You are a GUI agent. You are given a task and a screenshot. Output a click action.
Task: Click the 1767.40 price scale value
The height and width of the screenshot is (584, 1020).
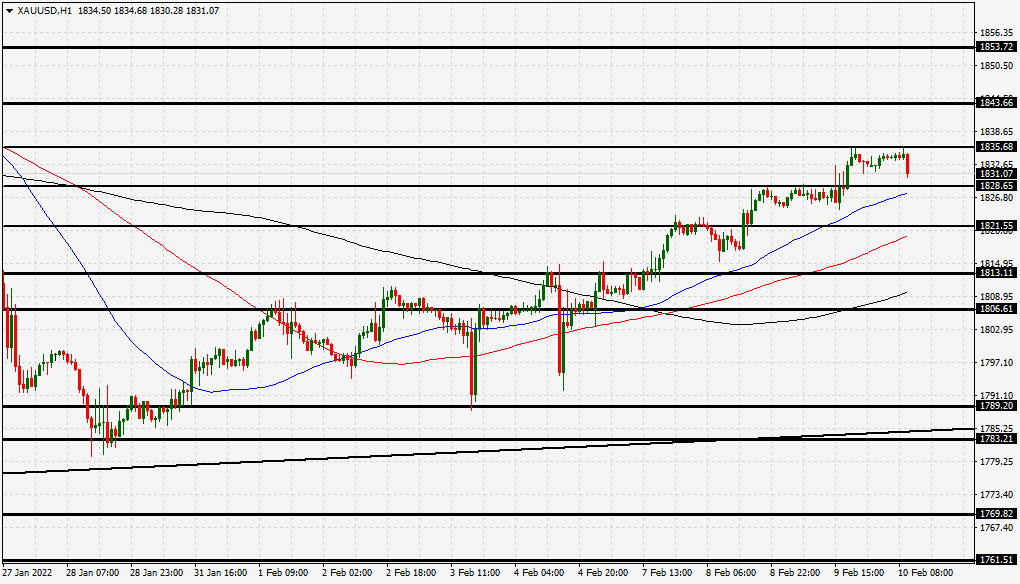[x=997, y=527]
